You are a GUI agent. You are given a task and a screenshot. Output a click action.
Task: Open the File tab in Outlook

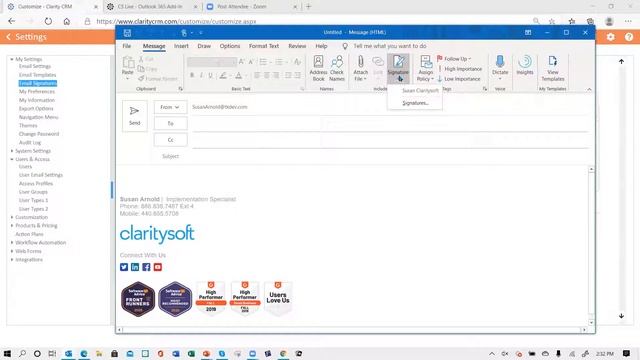127,46
